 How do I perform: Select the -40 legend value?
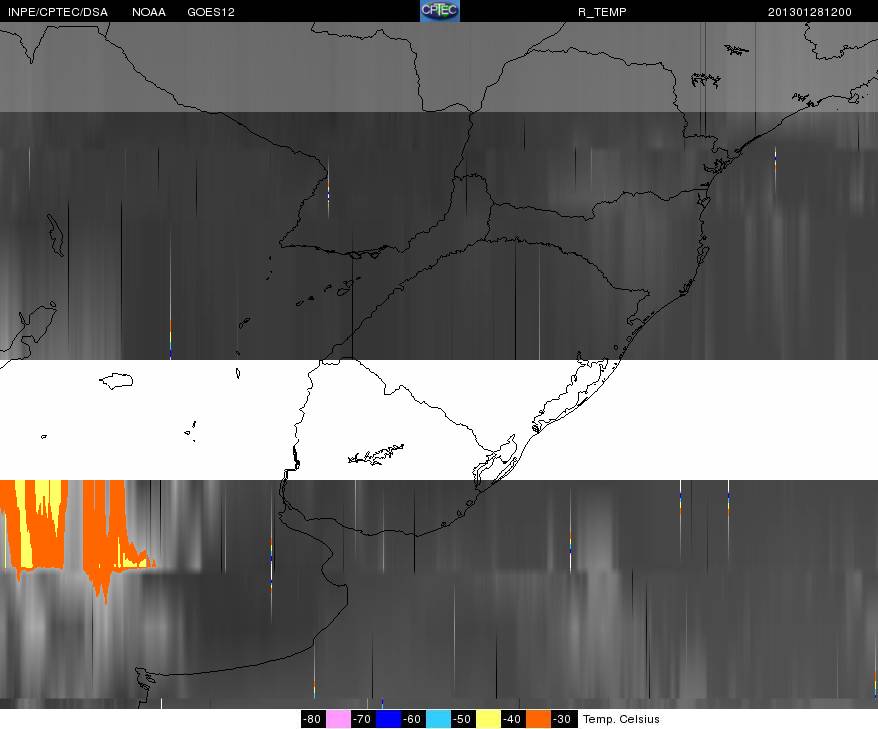pos(512,719)
